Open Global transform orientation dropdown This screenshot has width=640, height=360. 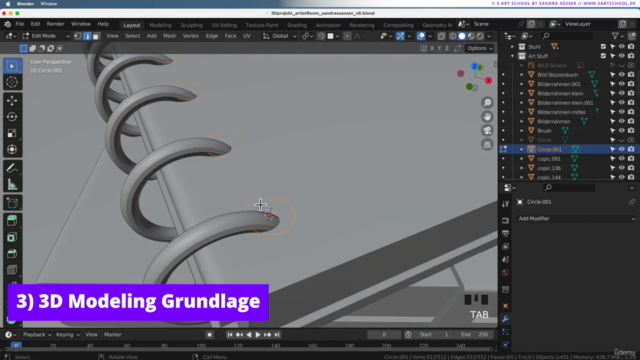280,36
